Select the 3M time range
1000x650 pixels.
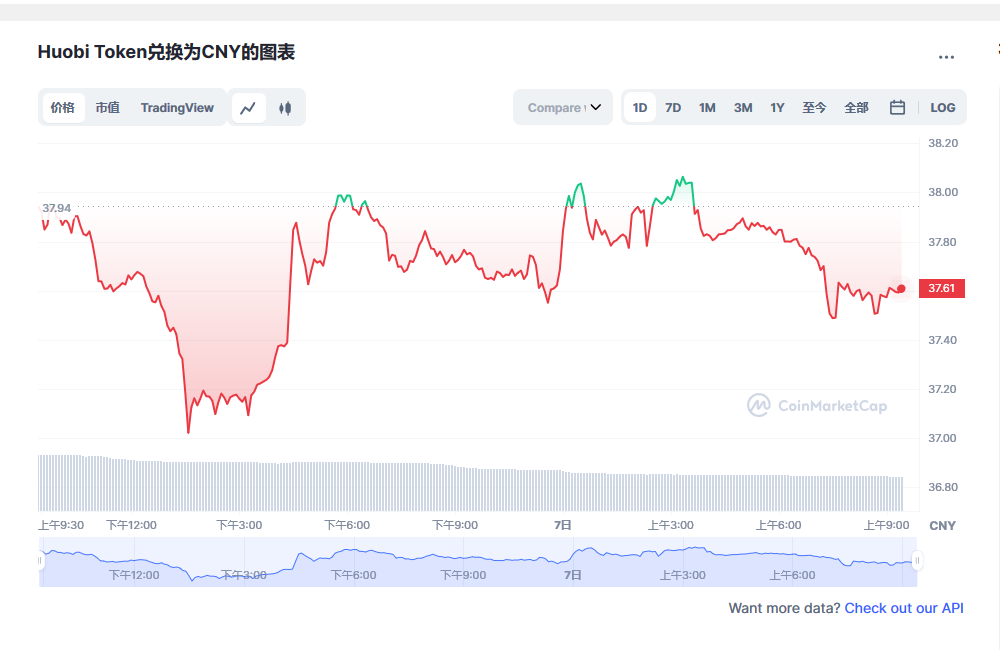tap(743, 107)
